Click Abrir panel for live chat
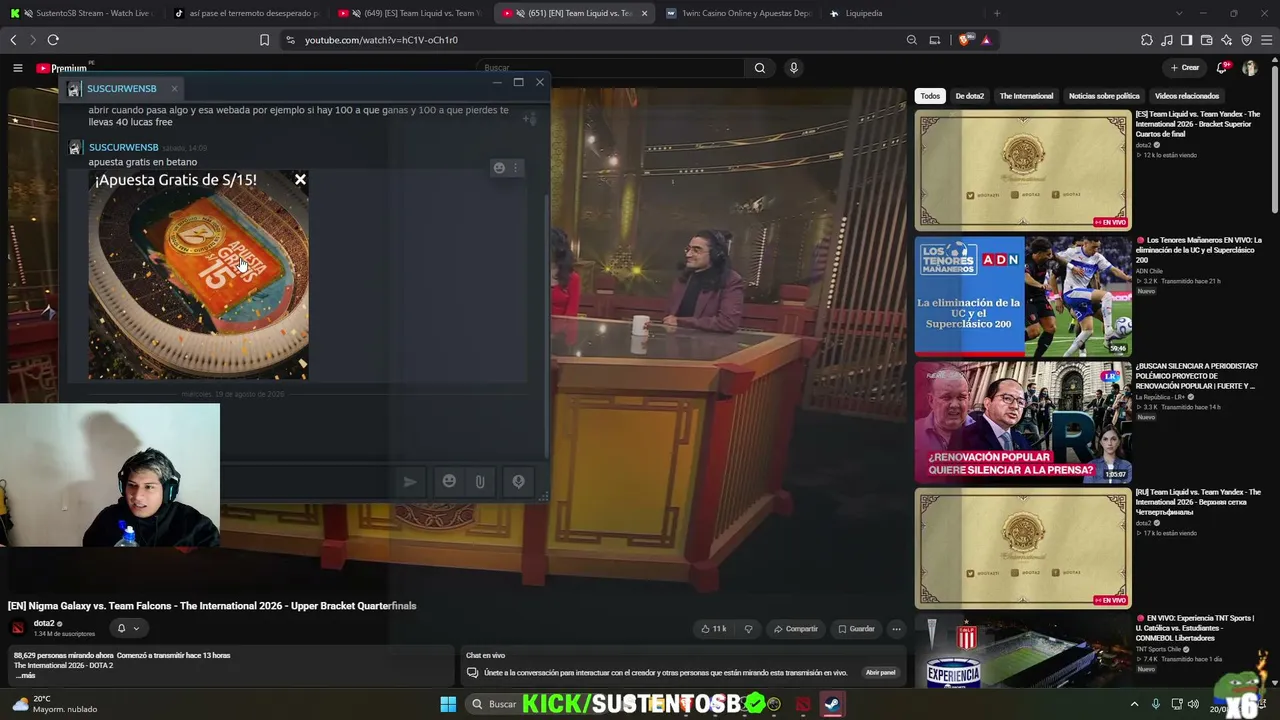1280x720 pixels. 881,673
